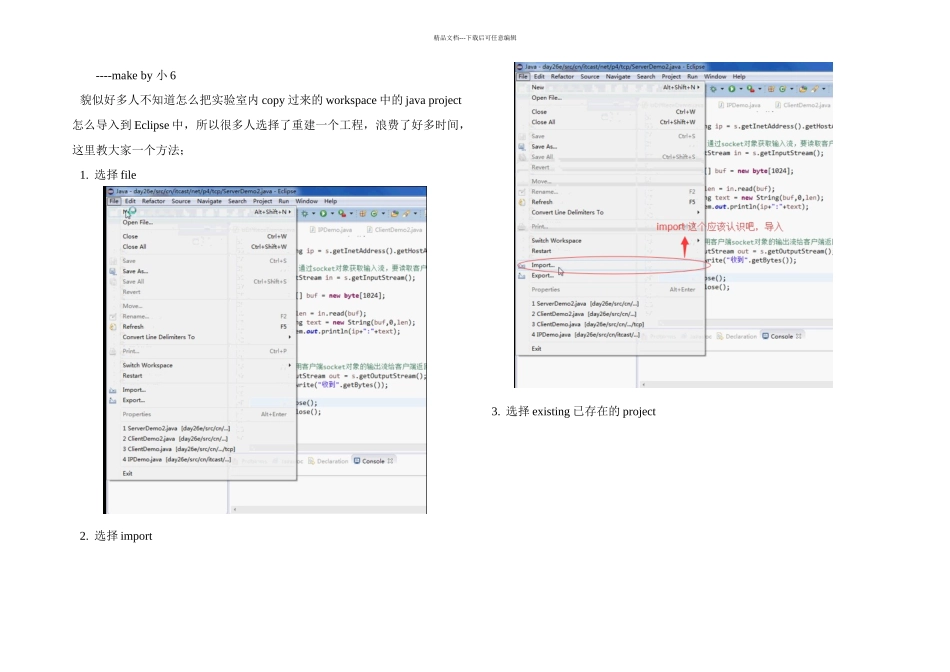Image resolution: width=950 pixels, height=672 pixels.
Task: Click green Run icon in the red-annotated screenshot
Action: tap(732, 89)
